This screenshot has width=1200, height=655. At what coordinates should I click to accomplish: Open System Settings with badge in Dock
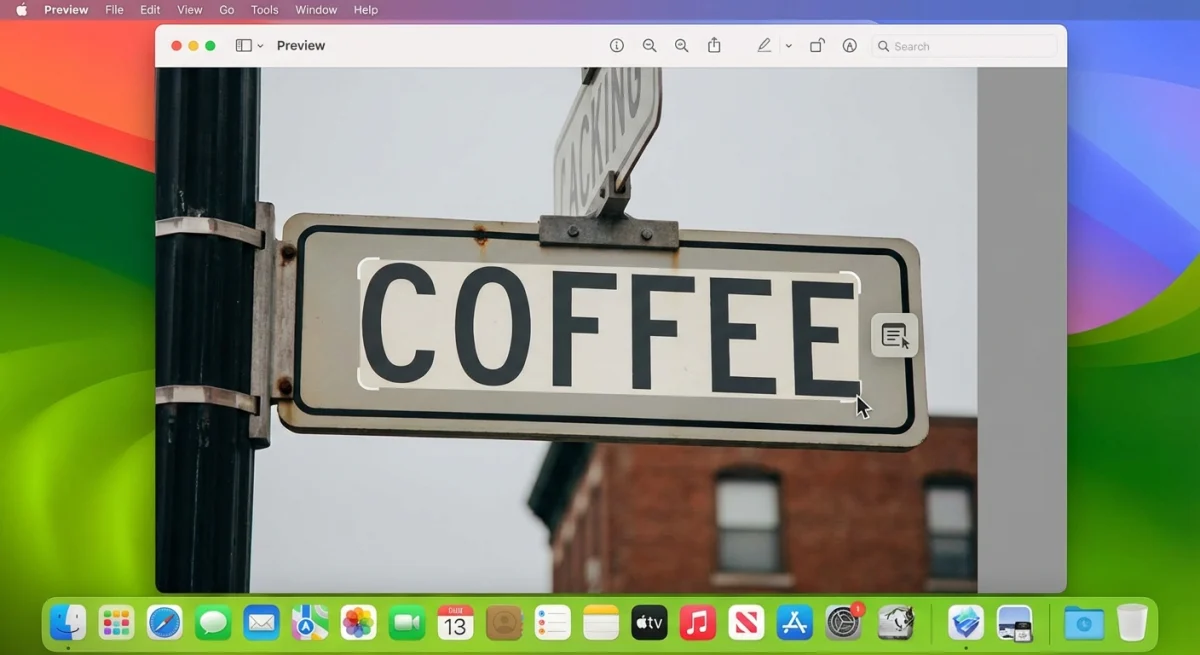[x=844, y=623]
